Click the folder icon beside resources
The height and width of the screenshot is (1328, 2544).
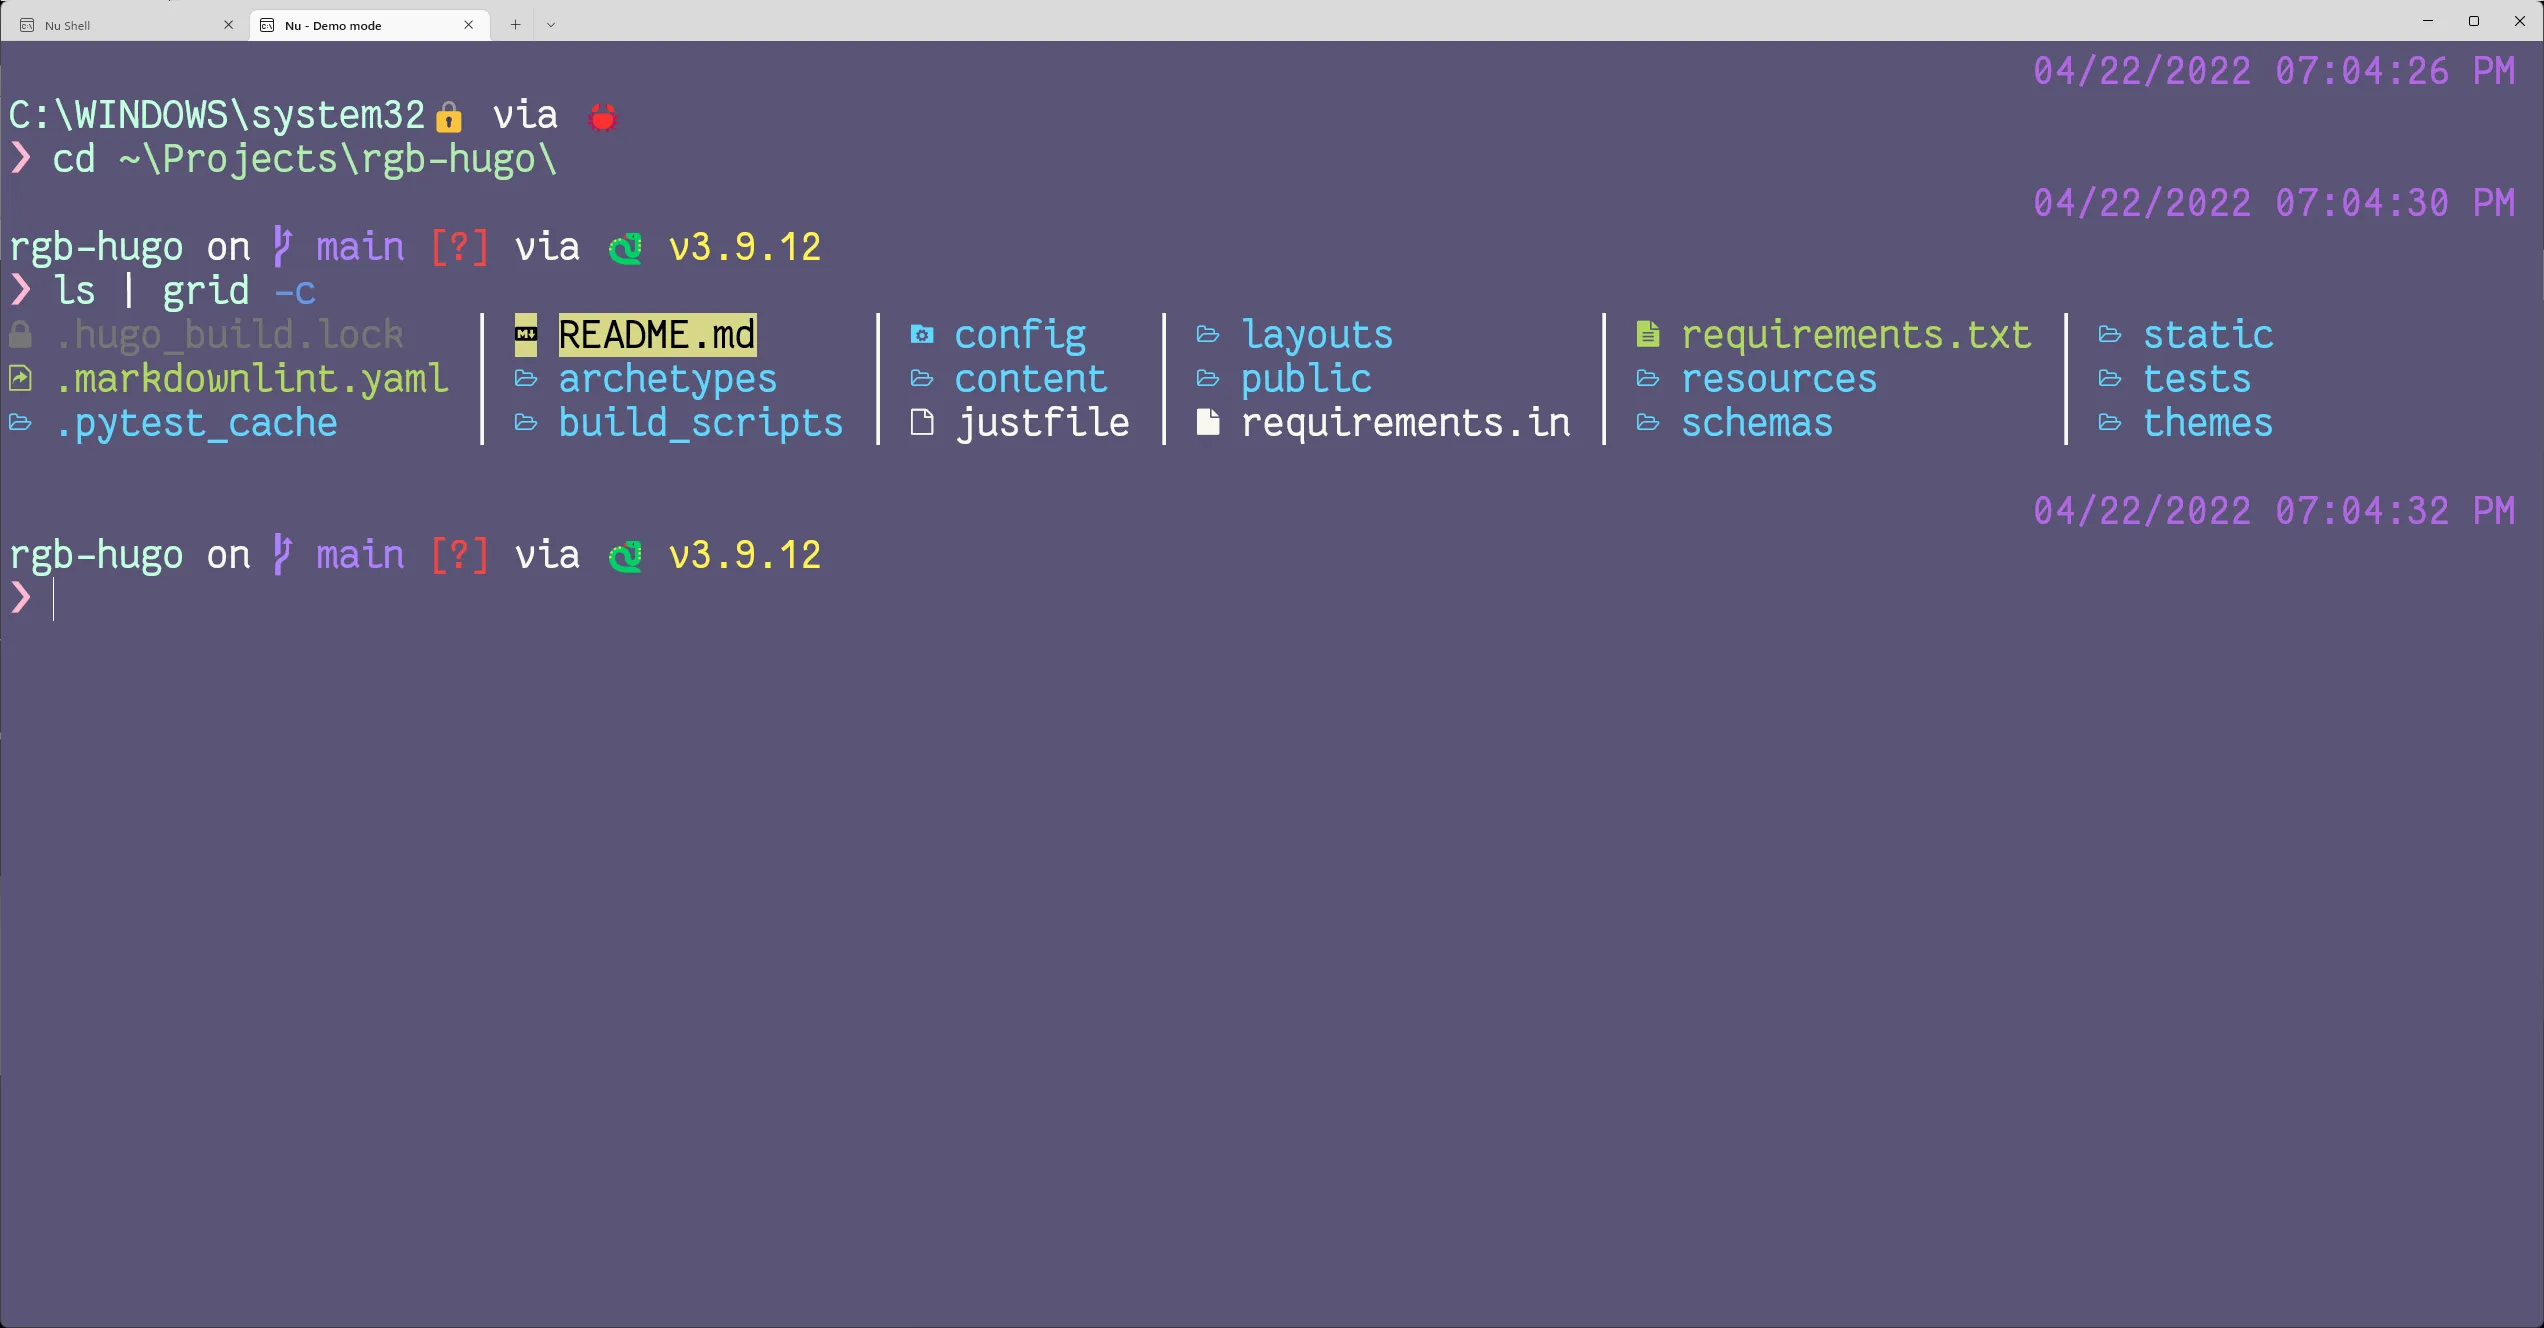point(1648,379)
